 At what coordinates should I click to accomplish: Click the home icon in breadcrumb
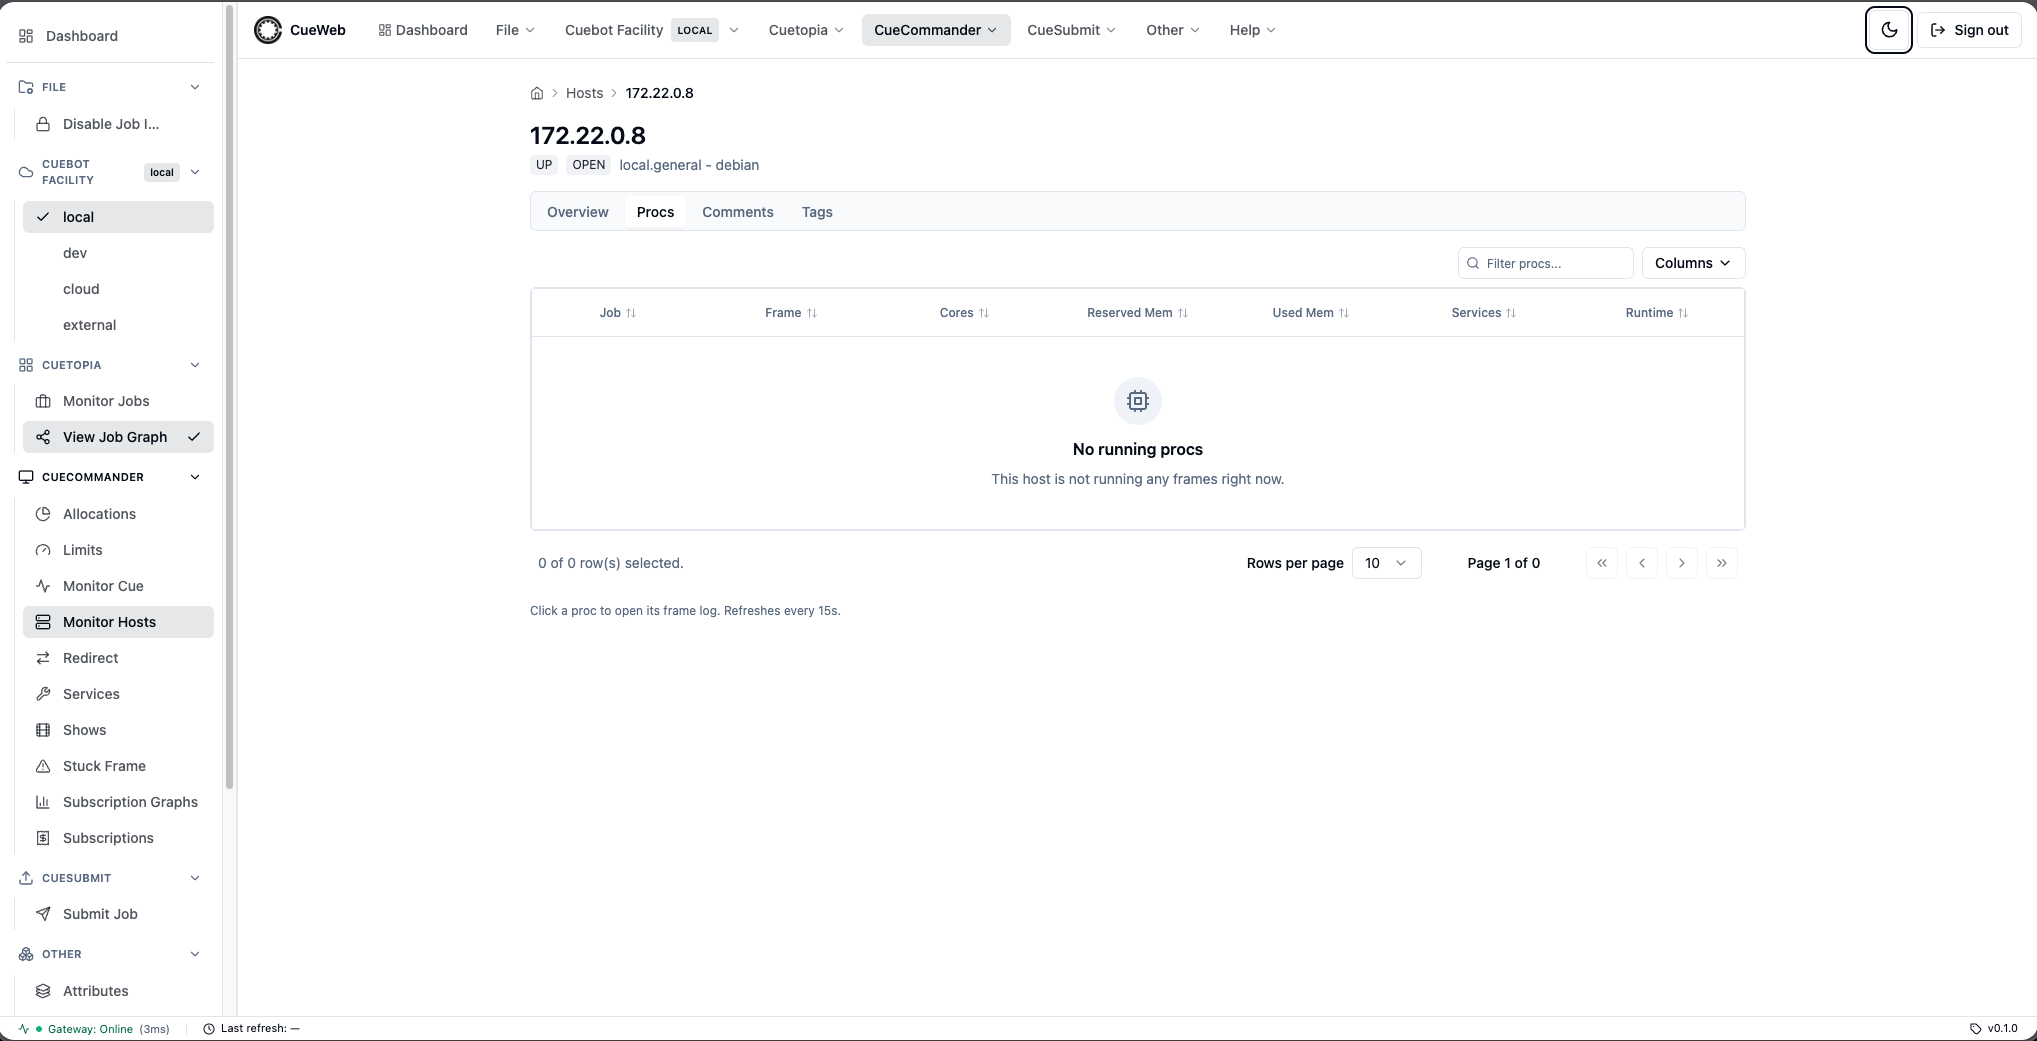(x=537, y=93)
